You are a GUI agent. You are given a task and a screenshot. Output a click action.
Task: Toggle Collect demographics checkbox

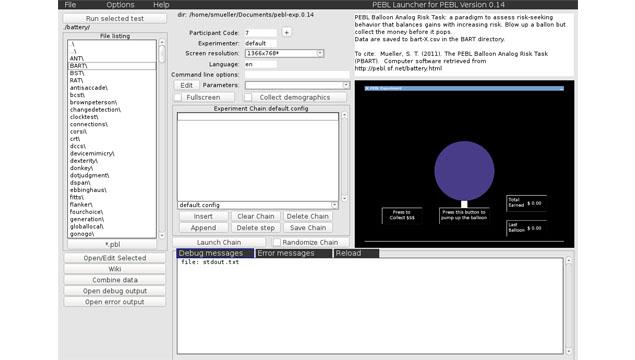(248, 97)
